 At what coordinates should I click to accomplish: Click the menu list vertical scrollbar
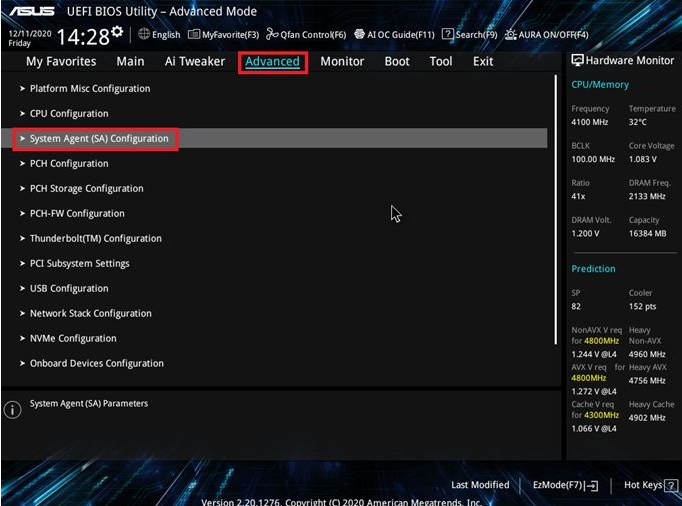click(x=555, y=210)
